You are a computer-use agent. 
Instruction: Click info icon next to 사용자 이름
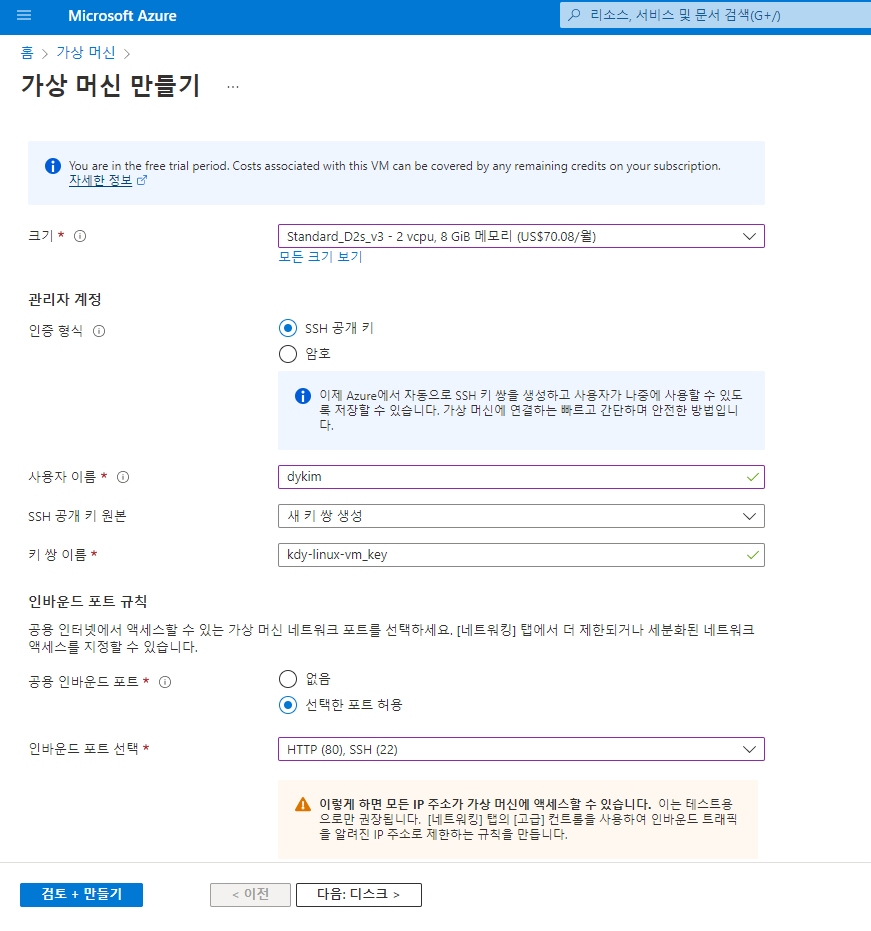[123, 477]
